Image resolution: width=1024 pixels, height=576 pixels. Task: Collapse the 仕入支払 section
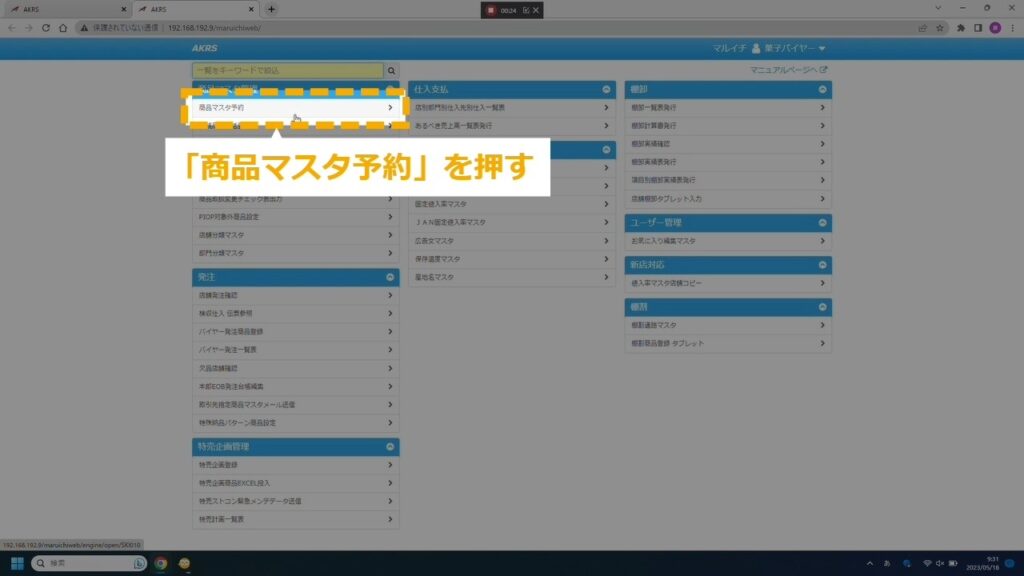pyautogui.click(x=606, y=89)
